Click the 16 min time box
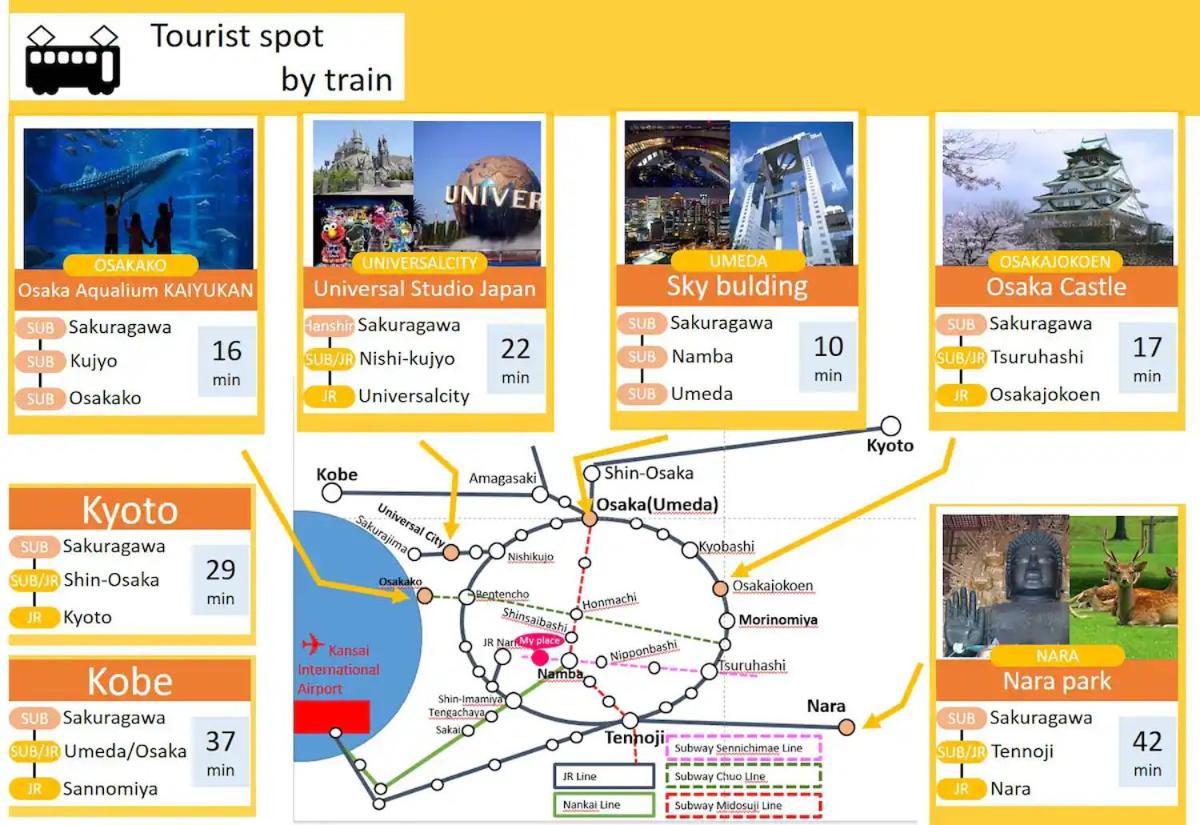Image resolution: width=1200 pixels, height=825 pixels. pyautogui.click(x=227, y=361)
